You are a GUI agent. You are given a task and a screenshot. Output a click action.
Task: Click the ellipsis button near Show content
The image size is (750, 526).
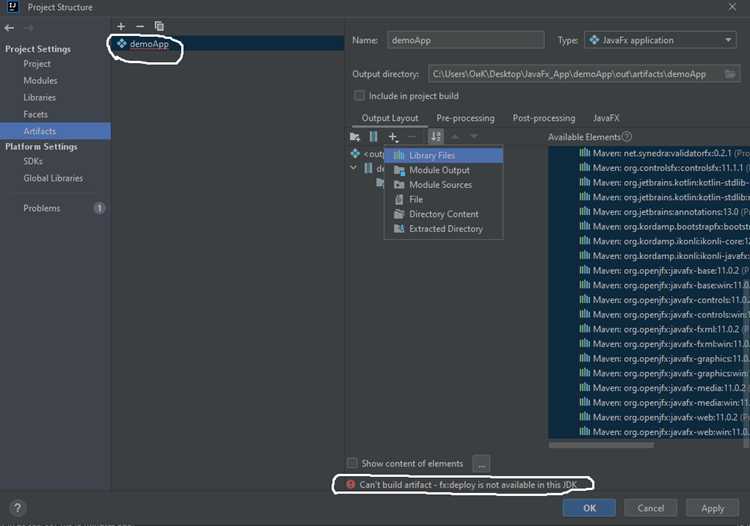[481, 464]
